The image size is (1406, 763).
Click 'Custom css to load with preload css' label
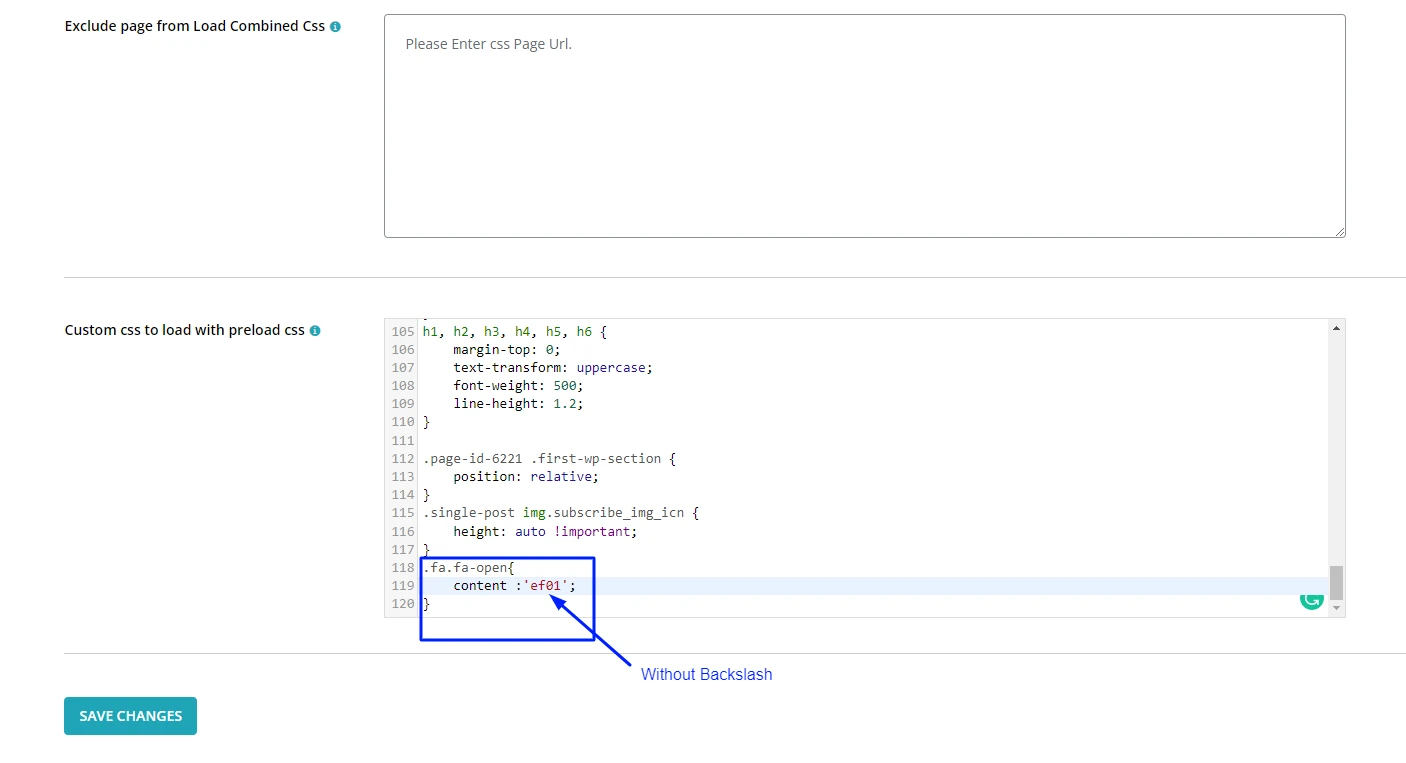pos(184,331)
